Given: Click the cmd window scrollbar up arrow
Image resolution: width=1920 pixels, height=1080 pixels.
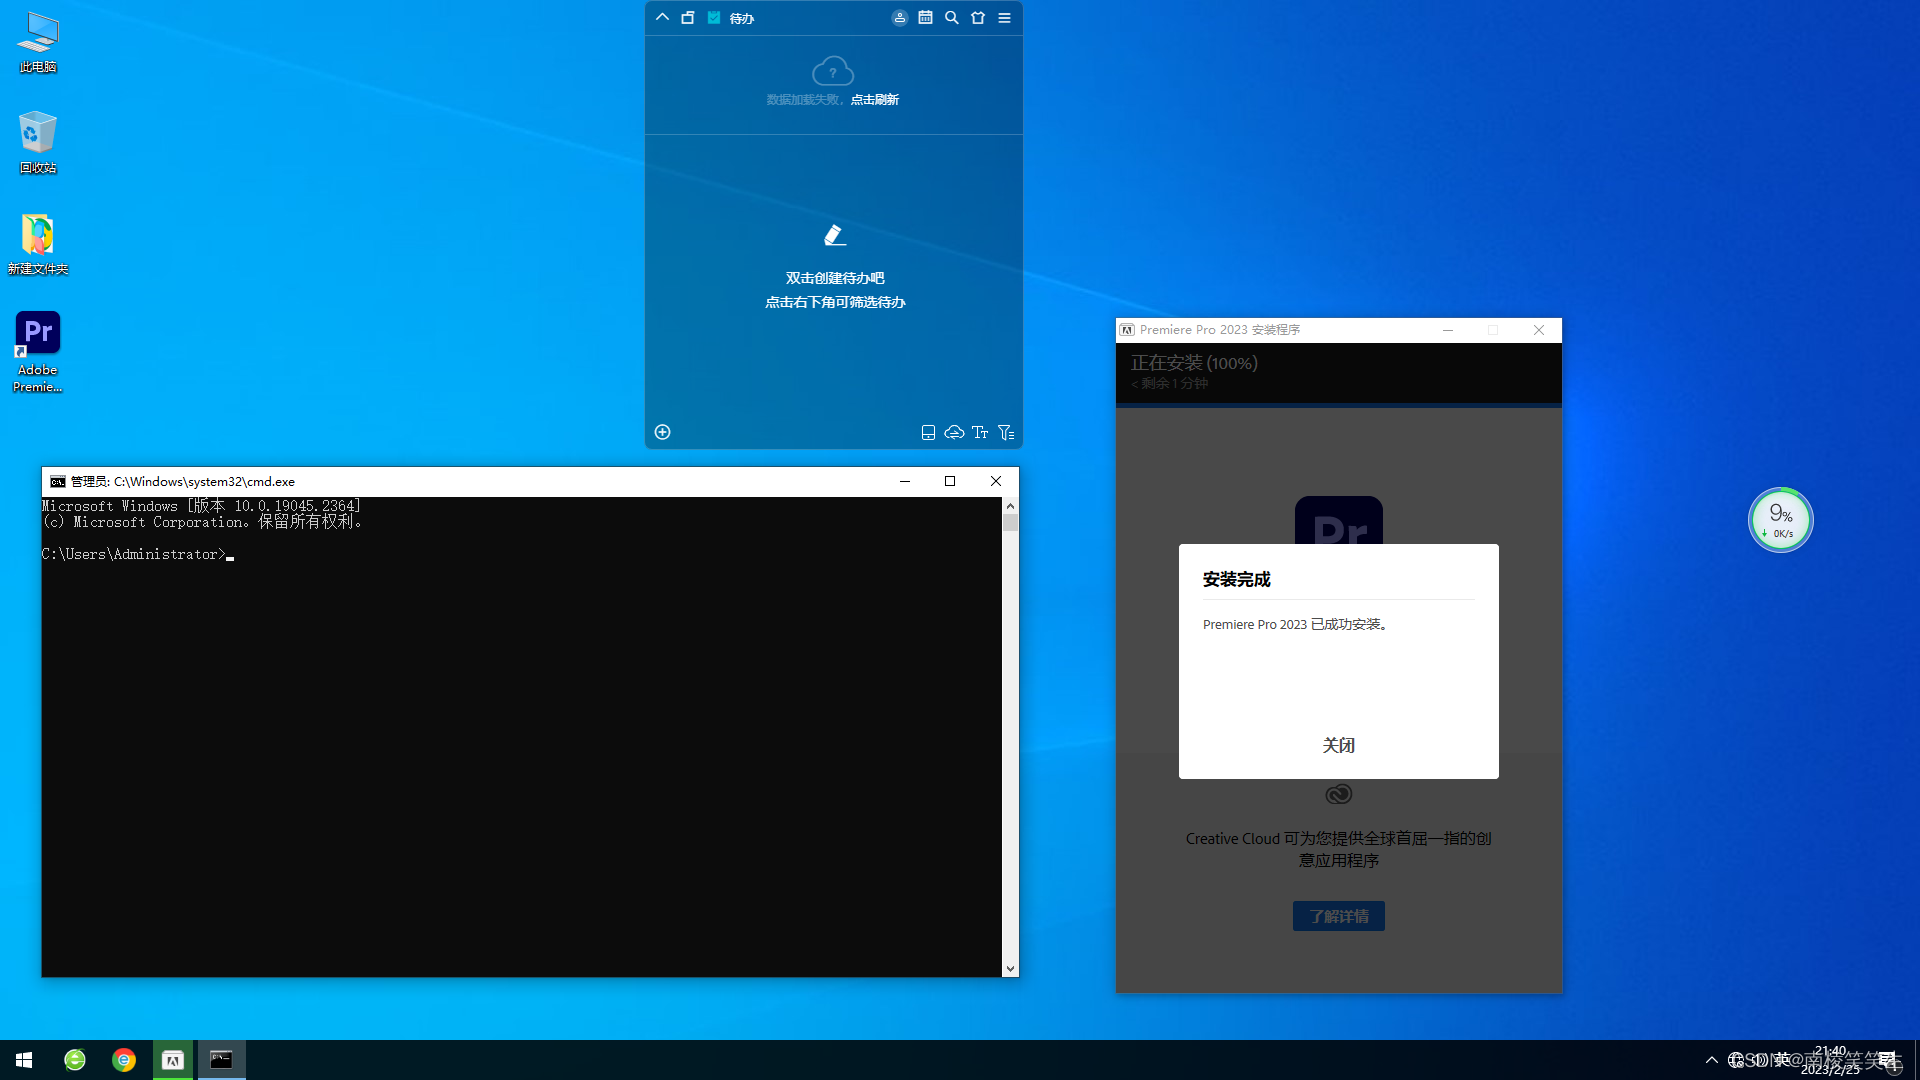Looking at the screenshot, I should click(1010, 506).
